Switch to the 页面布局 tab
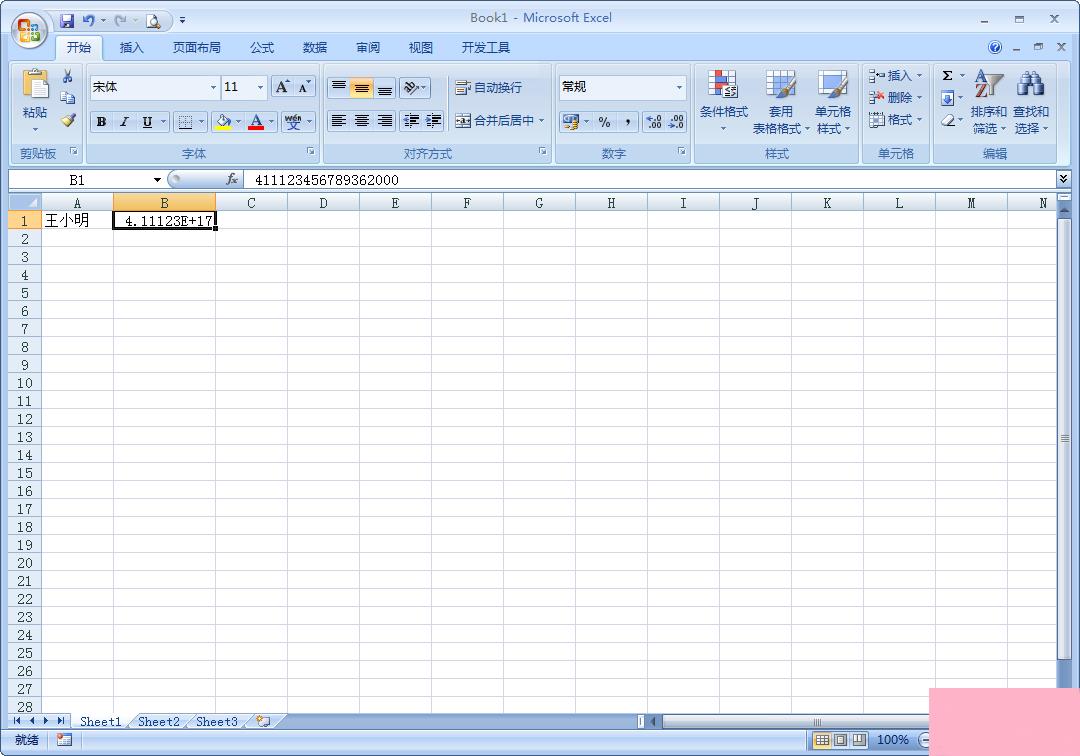1080x756 pixels. pos(196,48)
